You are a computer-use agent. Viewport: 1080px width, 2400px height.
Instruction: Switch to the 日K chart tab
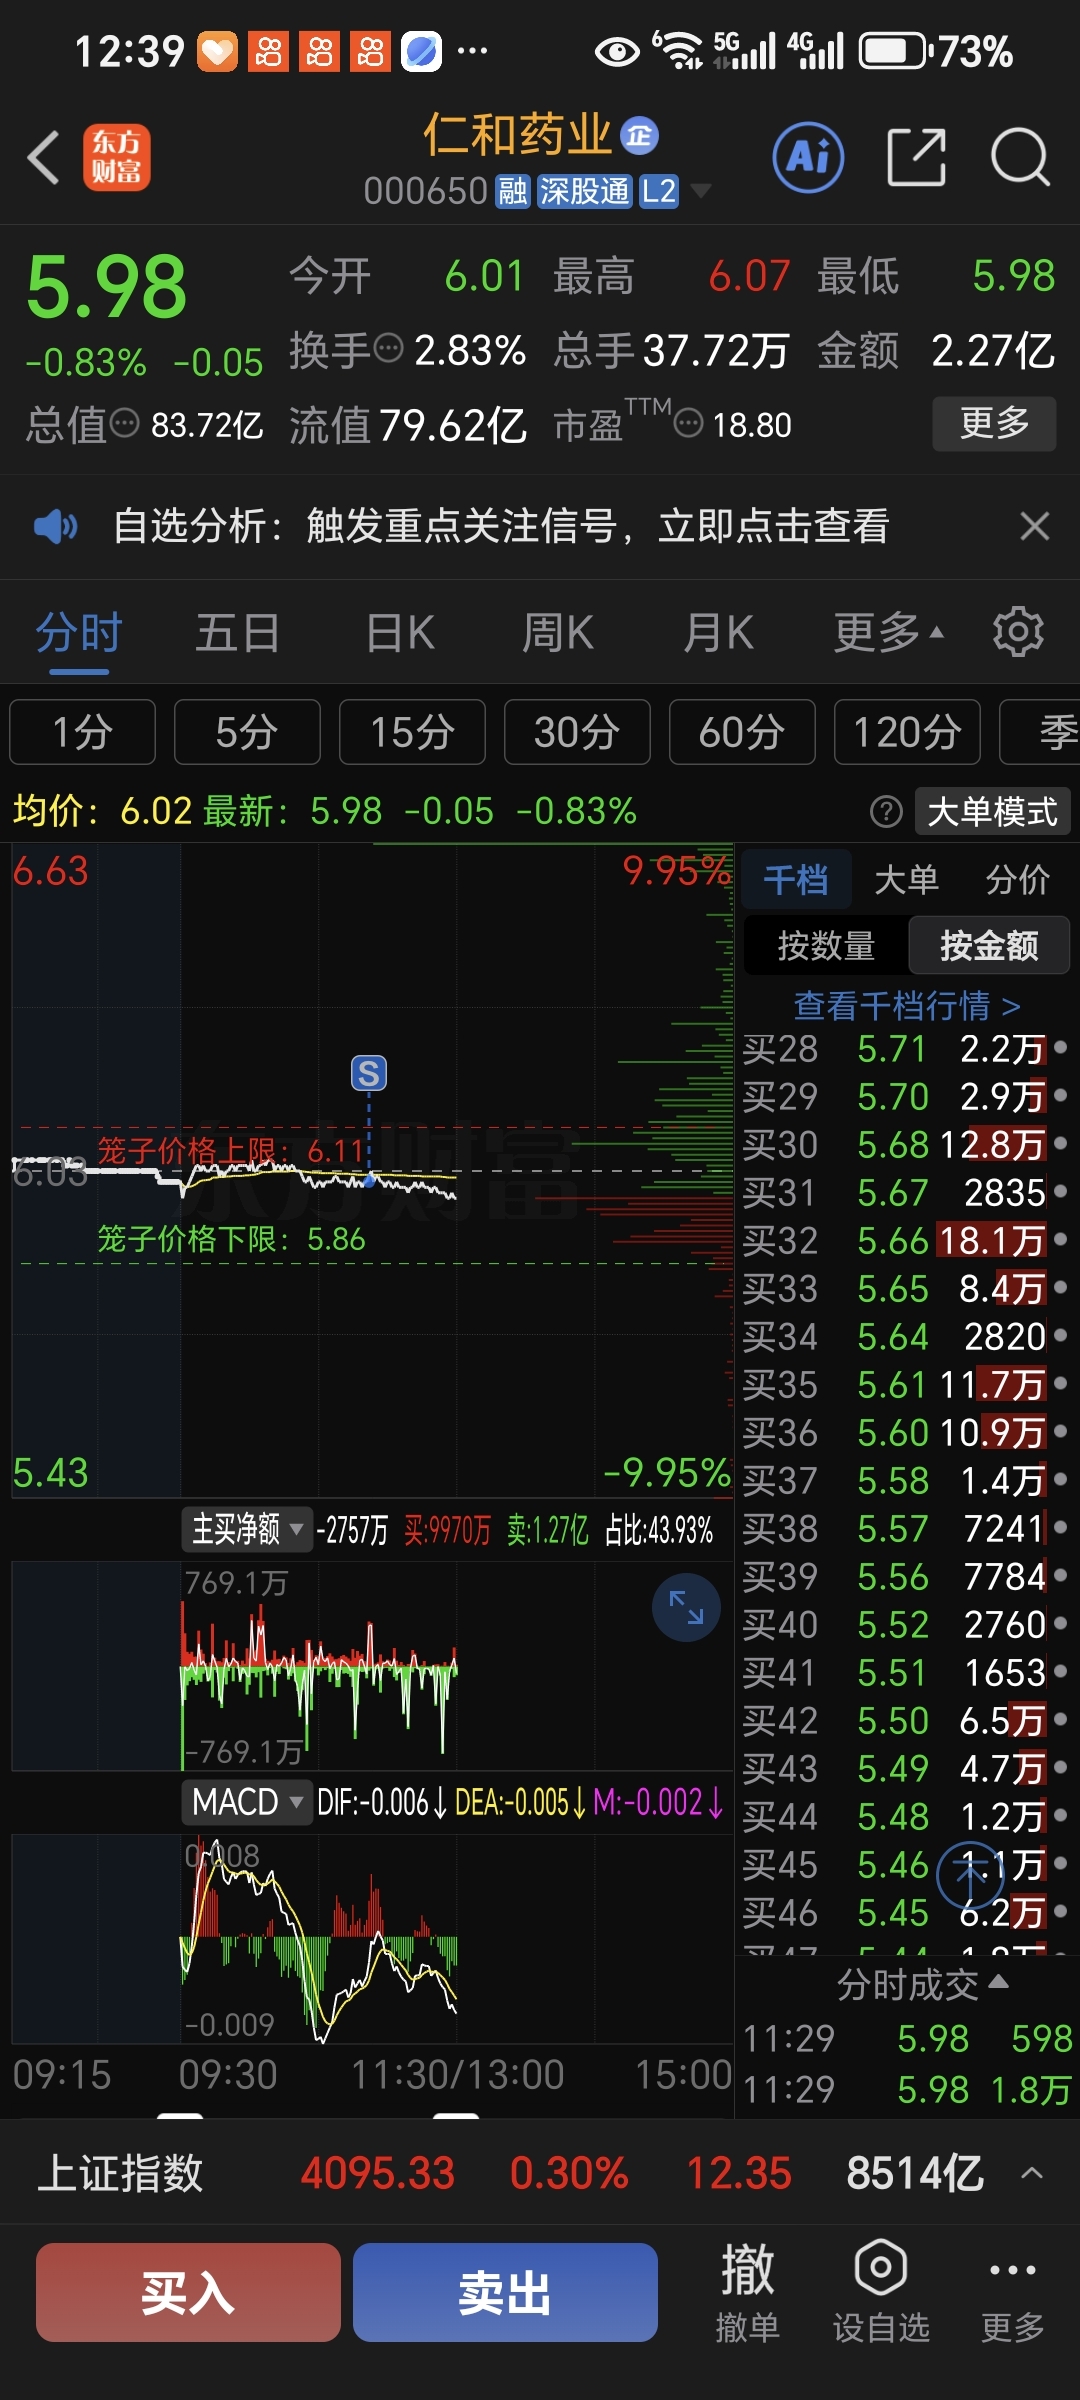pos(400,633)
